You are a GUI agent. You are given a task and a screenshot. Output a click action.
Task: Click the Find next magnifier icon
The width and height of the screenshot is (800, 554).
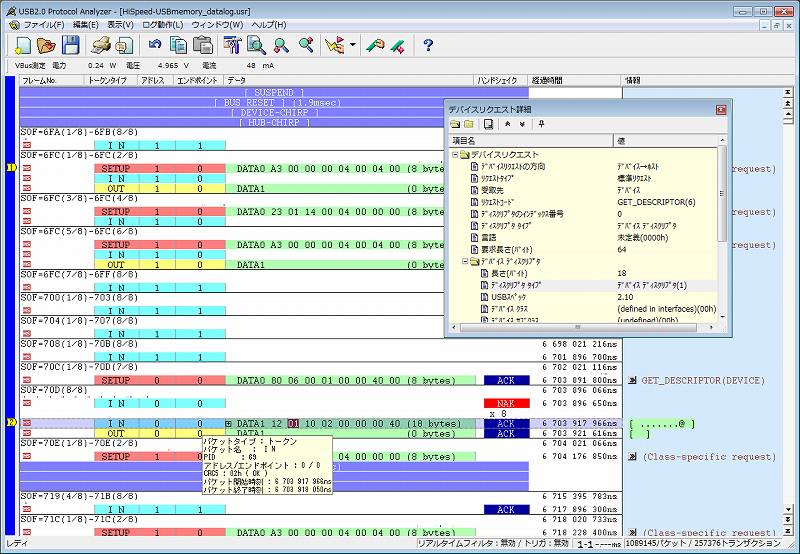[x=281, y=45]
